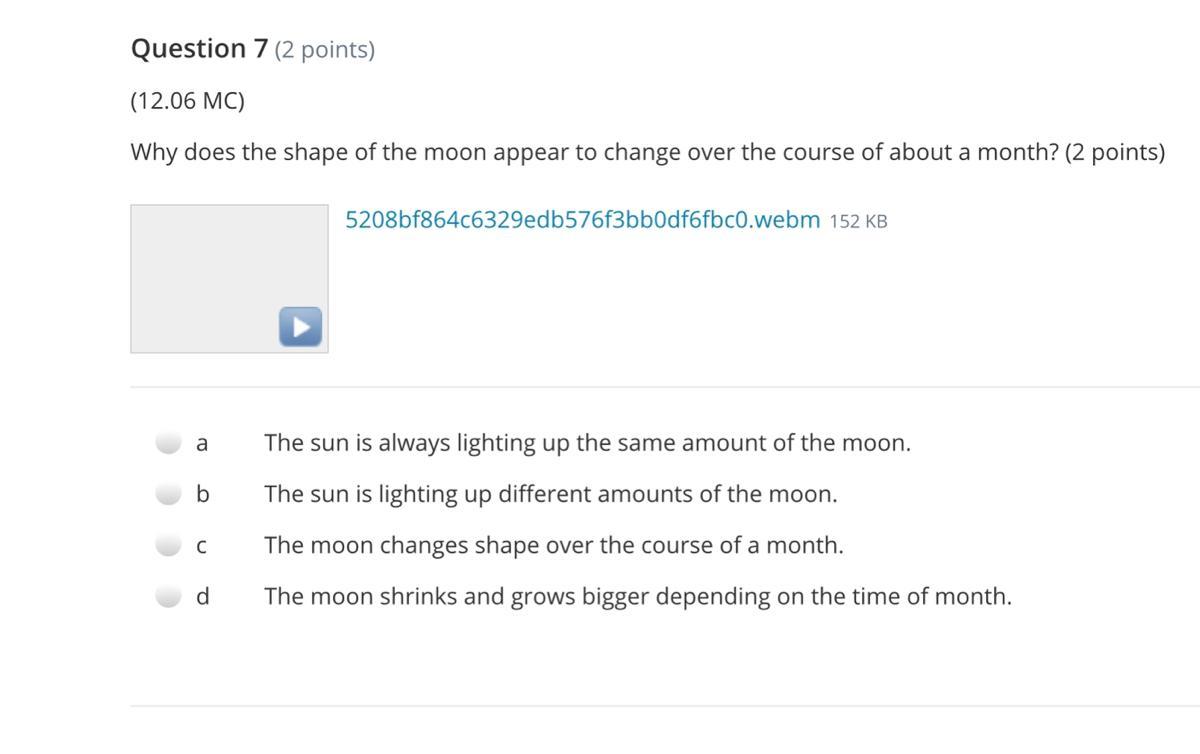Mark radio button for answer d
The image size is (1200, 754).
point(169,597)
